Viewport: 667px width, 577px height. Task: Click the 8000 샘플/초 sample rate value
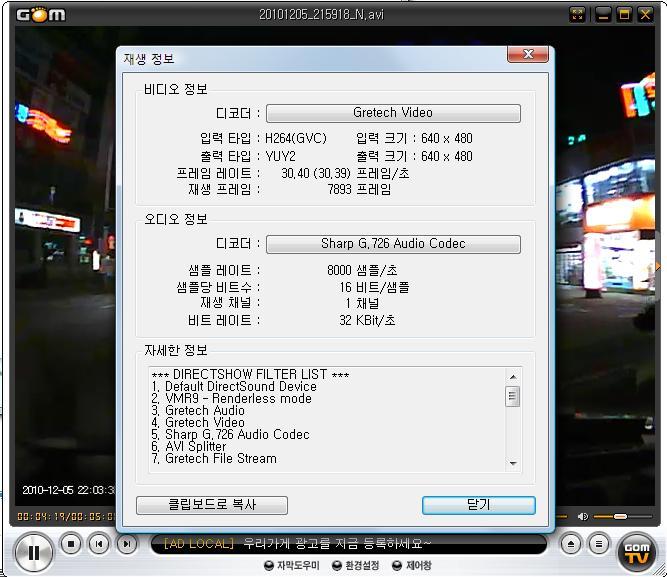click(x=362, y=270)
